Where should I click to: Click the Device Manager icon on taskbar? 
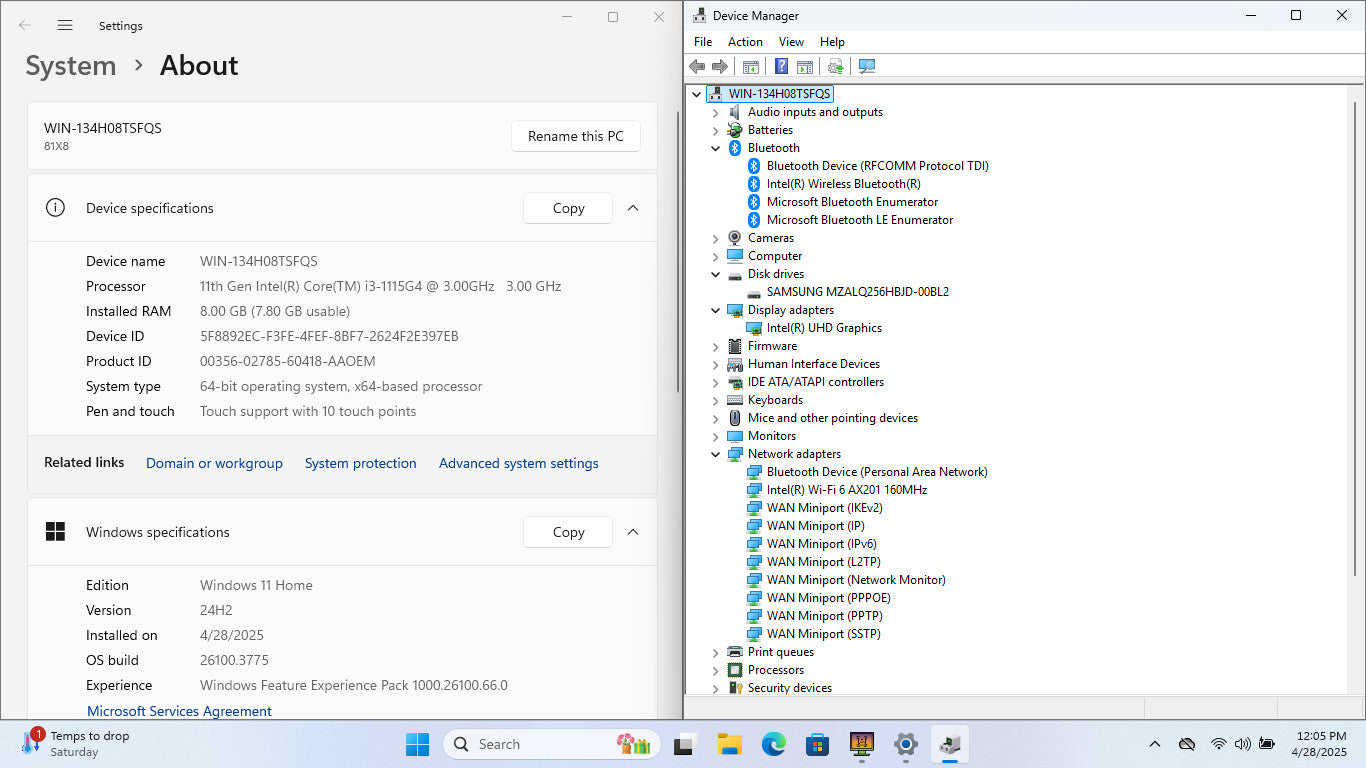point(950,744)
